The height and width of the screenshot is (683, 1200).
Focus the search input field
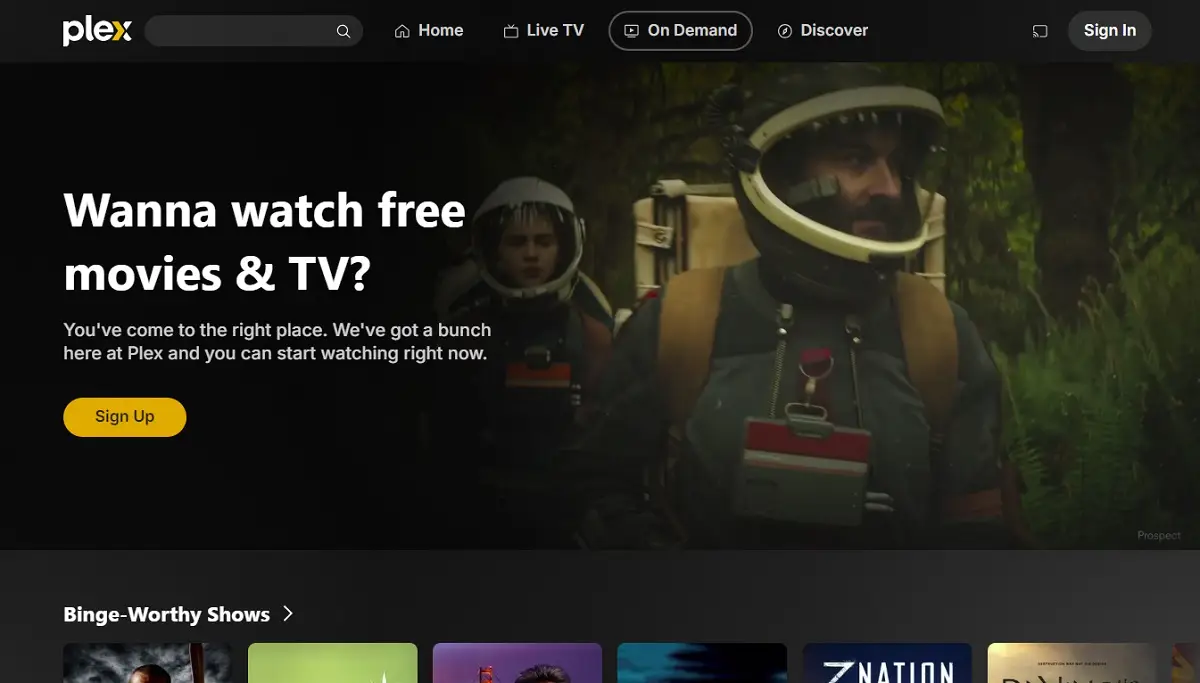click(253, 31)
